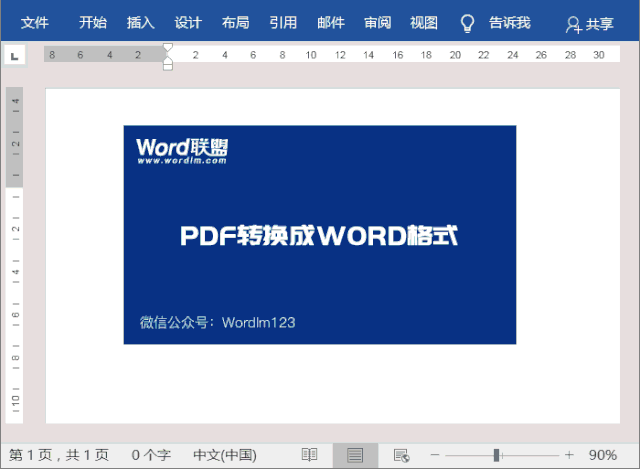Screen dimensions: 640x469
Task: Expand the 布局 ribbon tab
Action: pyautogui.click(x=235, y=23)
